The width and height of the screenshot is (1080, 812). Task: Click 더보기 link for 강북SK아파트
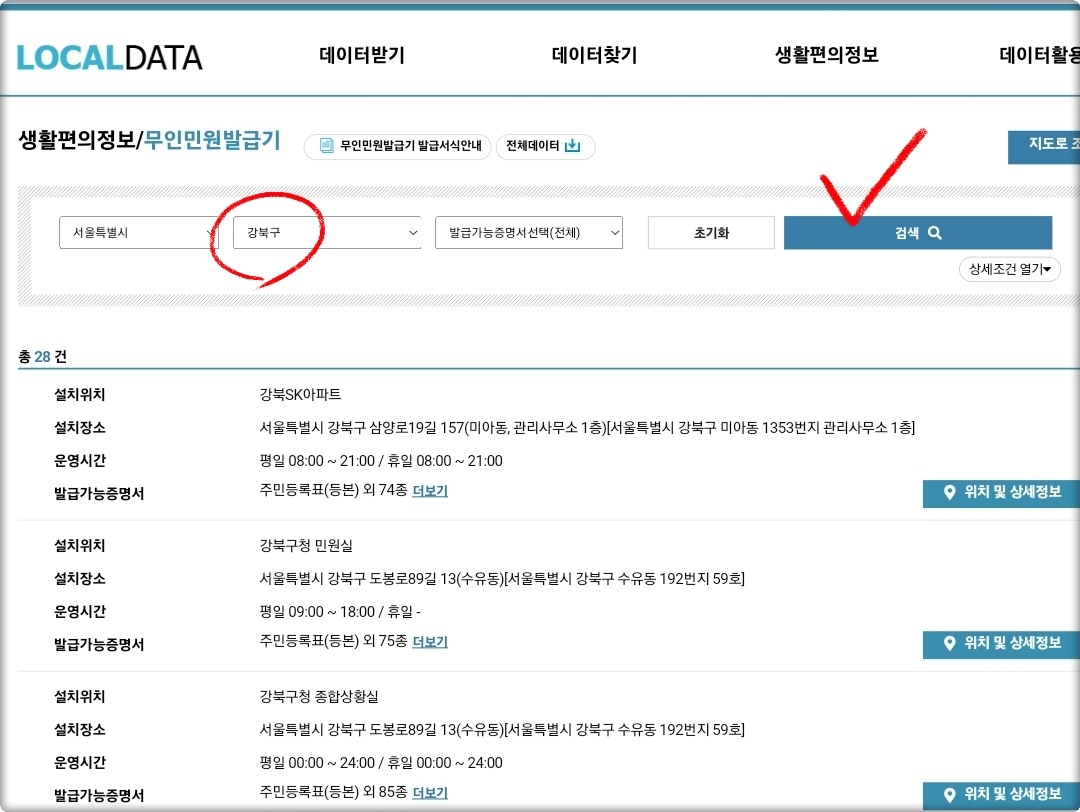430,491
